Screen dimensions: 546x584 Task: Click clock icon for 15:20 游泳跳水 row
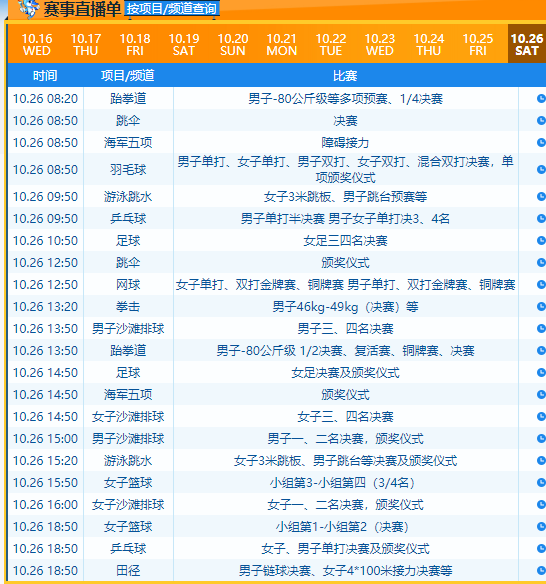(541, 460)
